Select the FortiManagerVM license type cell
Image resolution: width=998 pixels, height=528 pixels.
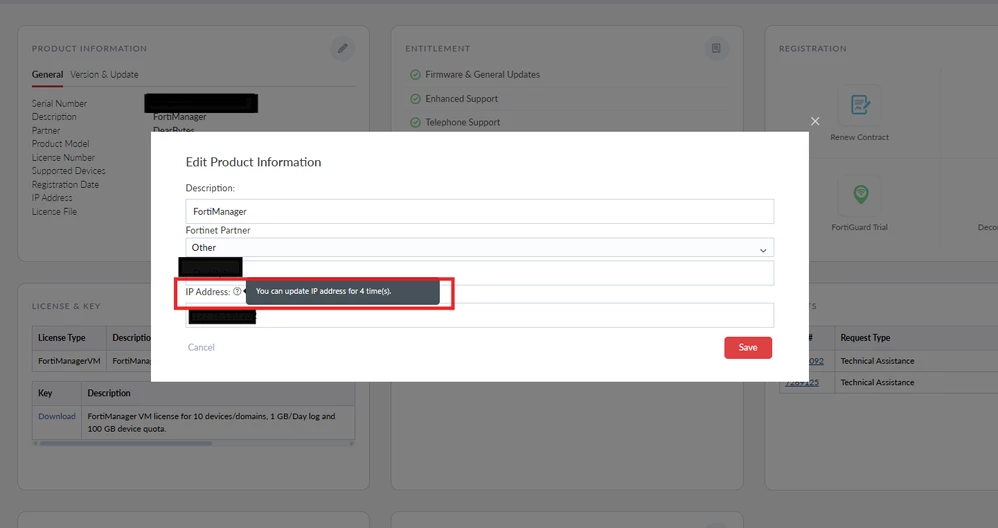pyautogui.click(x=69, y=361)
